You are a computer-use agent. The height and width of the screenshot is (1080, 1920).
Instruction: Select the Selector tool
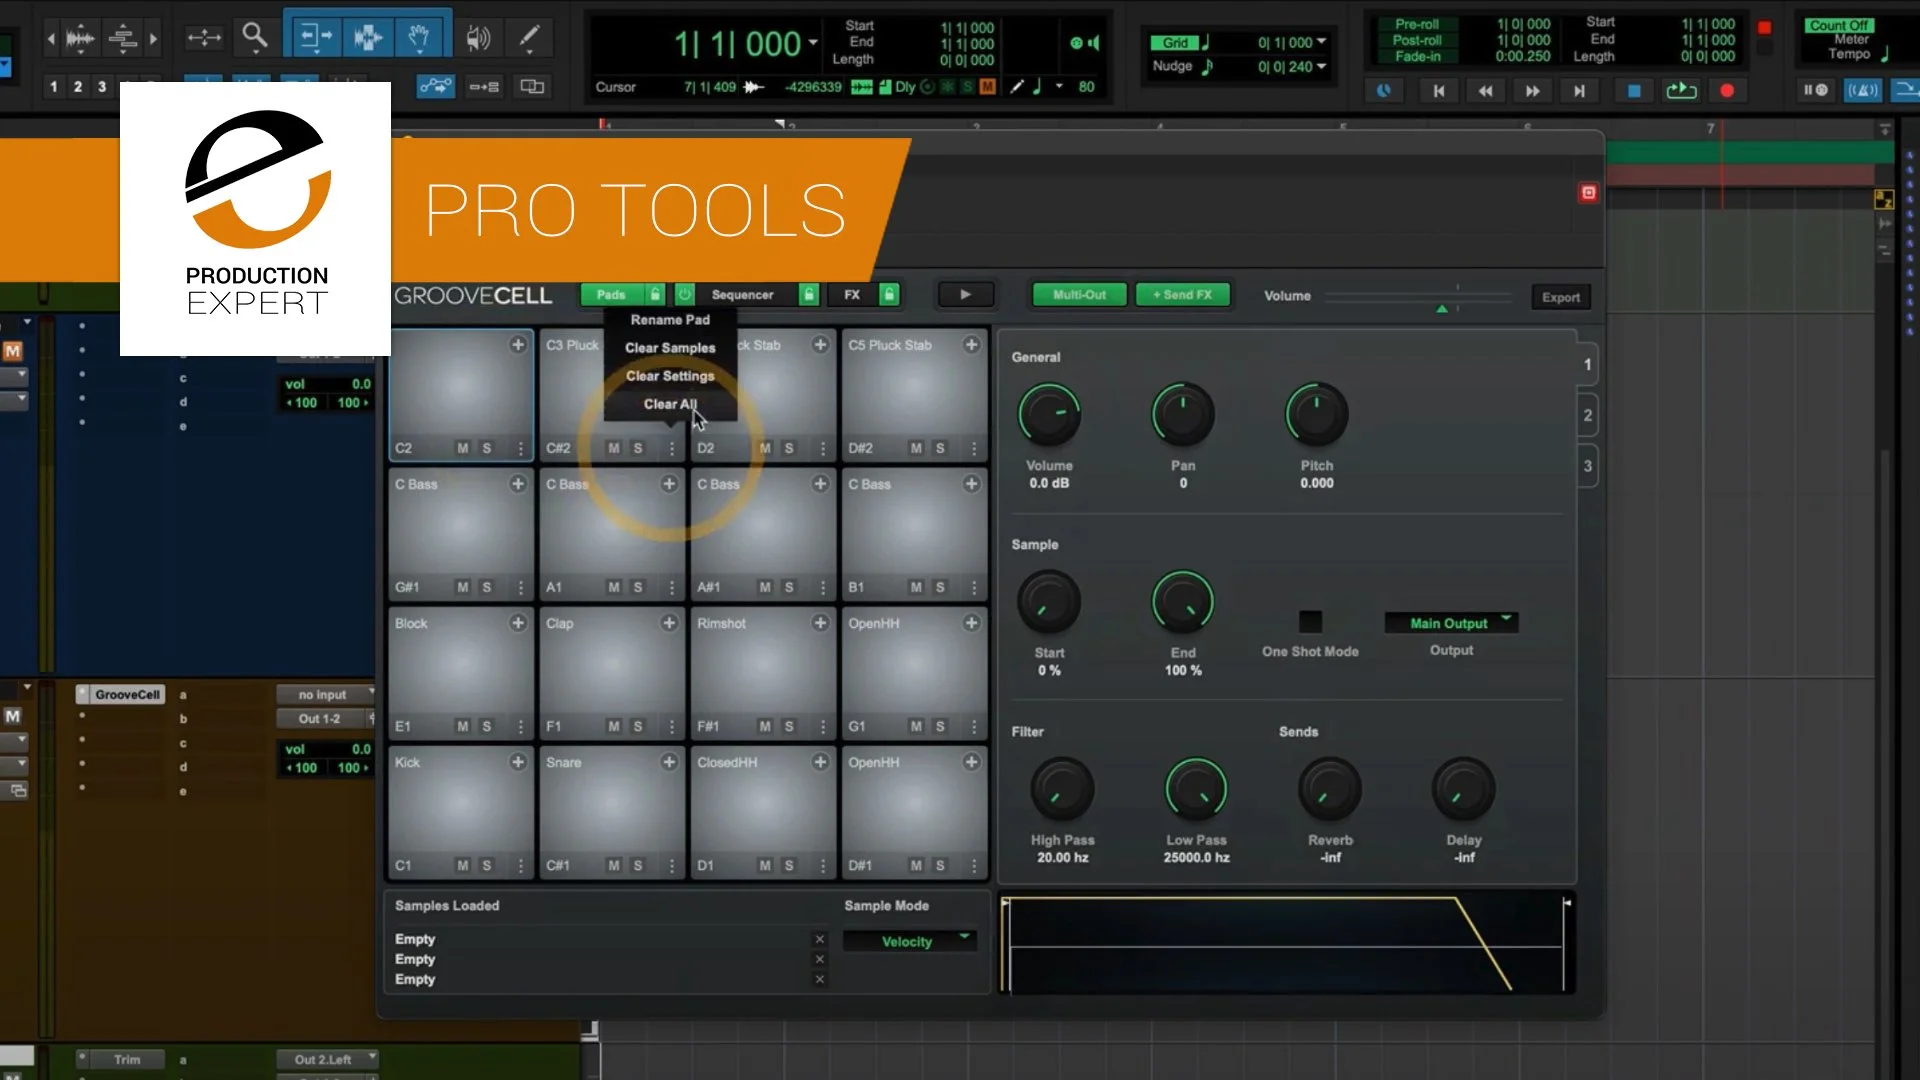[x=368, y=38]
